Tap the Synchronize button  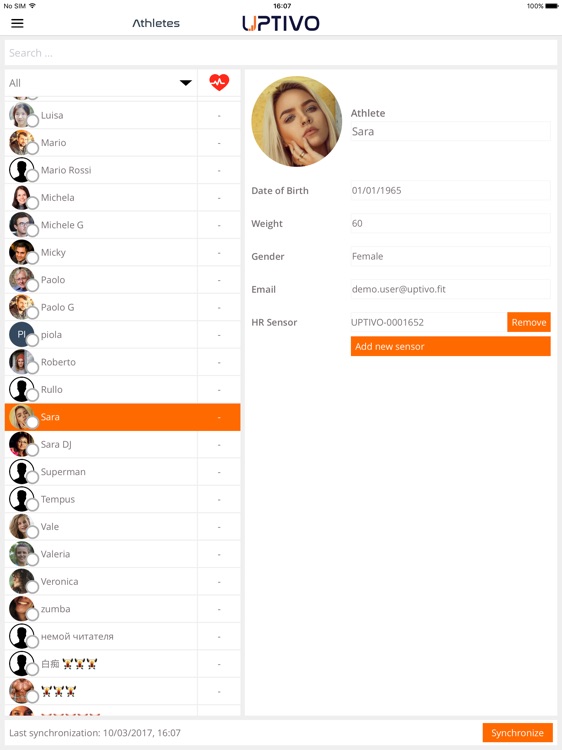tap(517, 733)
